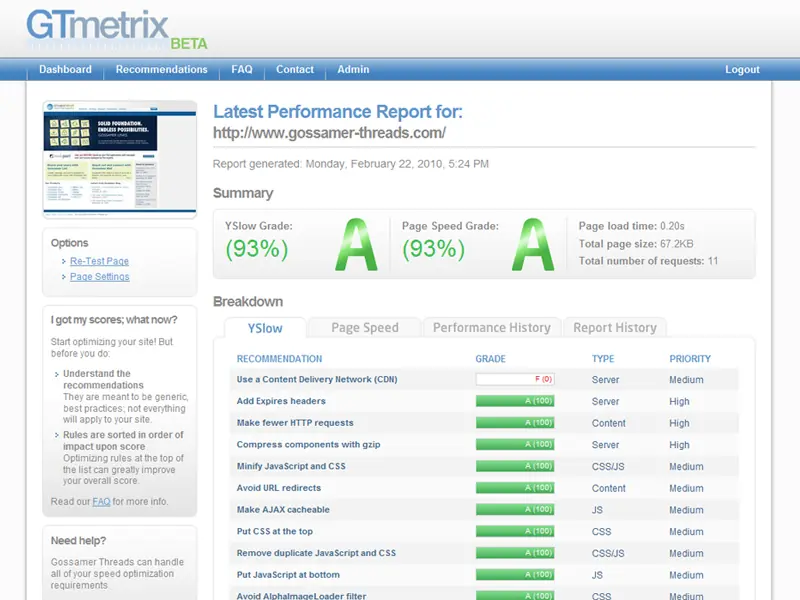Click the Page Settings link
The height and width of the screenshot is (600, 800).
pyautogui.click(x=99, y=277)
